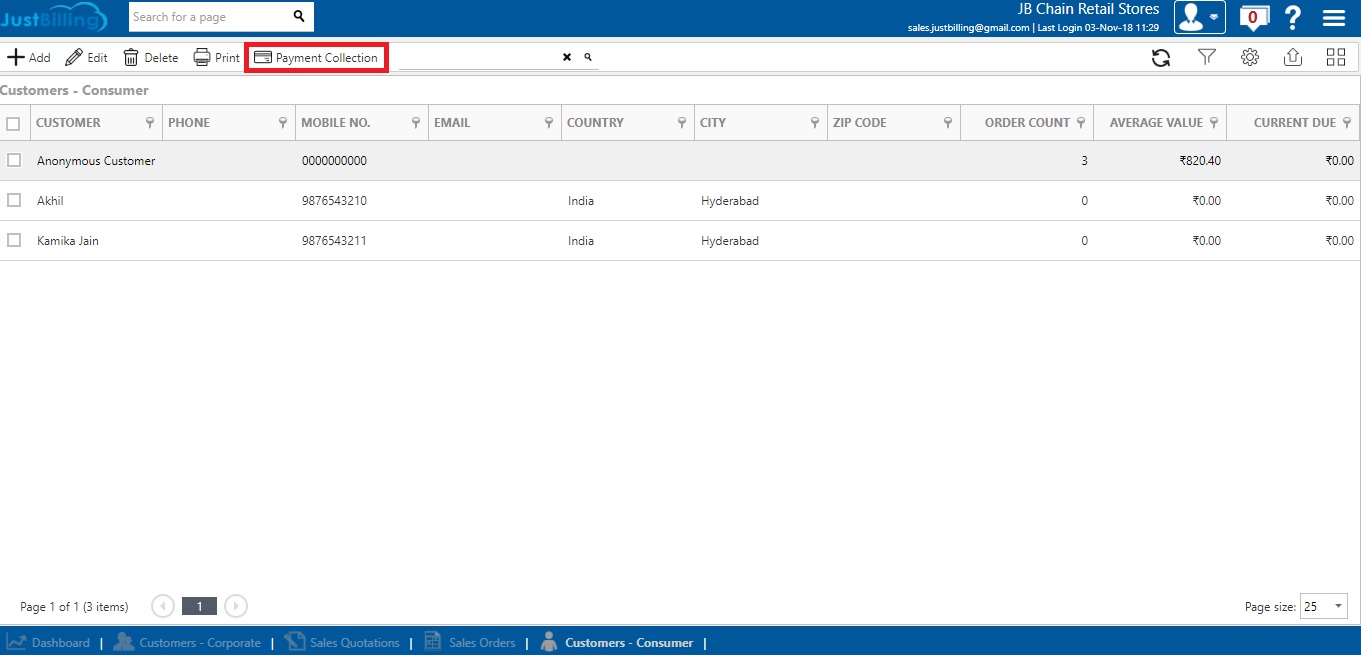Open the help question mark icon

pos(1293,17)
